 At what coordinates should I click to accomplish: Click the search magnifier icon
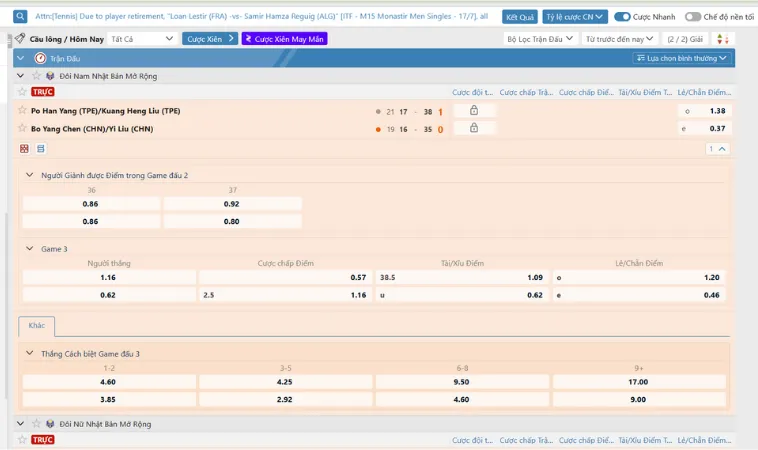[21, 16]
